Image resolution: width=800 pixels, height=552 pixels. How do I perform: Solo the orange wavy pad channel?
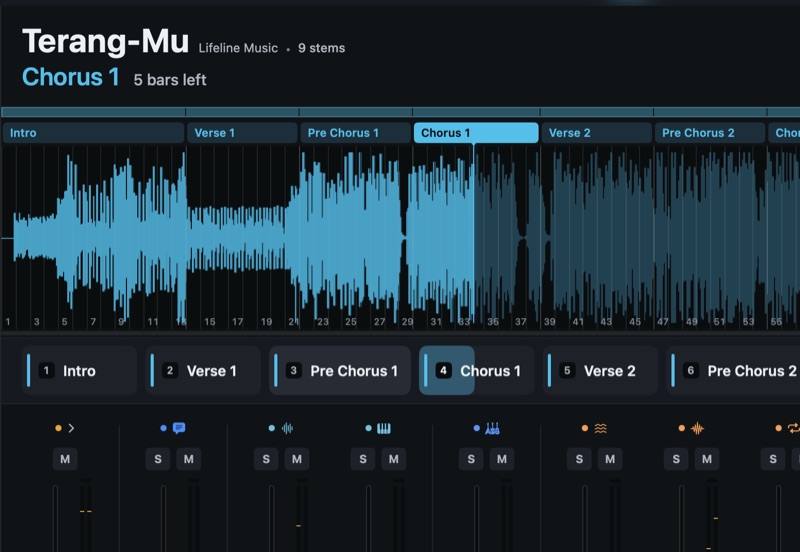click(x=579, y=459)
